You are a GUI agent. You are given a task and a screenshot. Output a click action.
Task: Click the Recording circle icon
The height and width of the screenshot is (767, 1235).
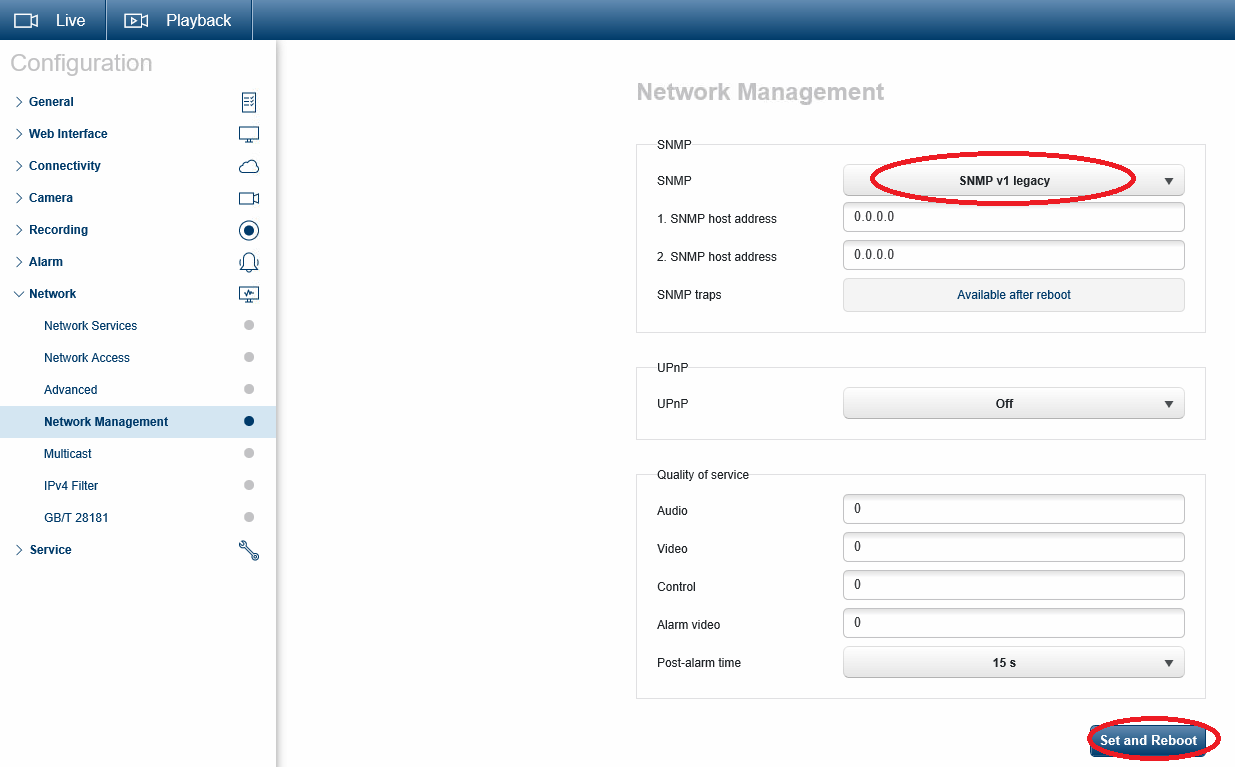(x=249, y=230)
